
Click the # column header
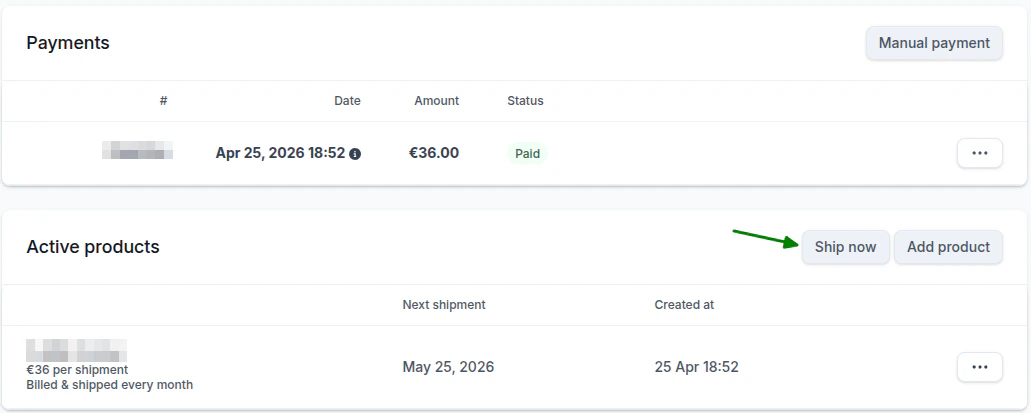coord(163,101)
